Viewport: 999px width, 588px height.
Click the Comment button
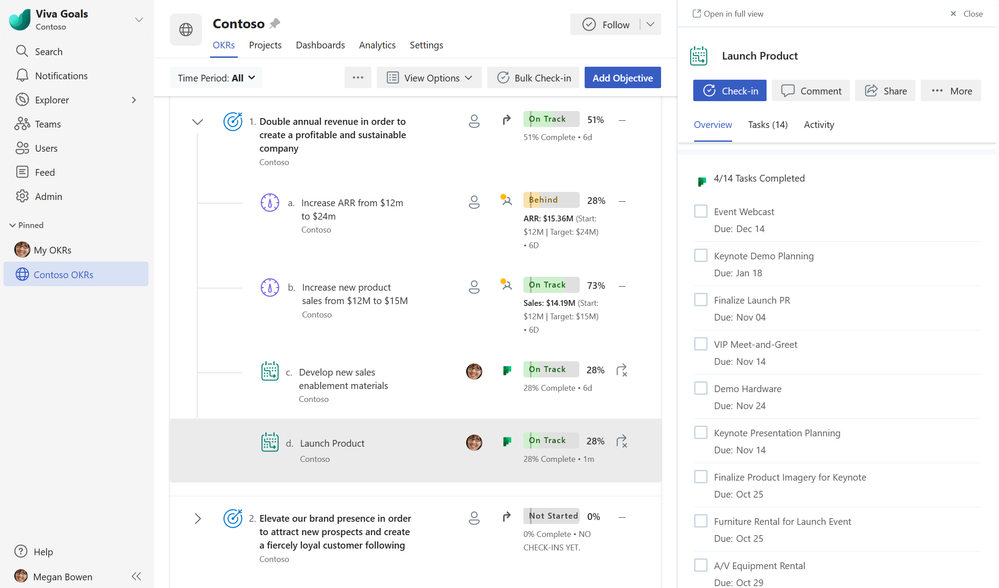pyautogui.click(x=811, y=90)
